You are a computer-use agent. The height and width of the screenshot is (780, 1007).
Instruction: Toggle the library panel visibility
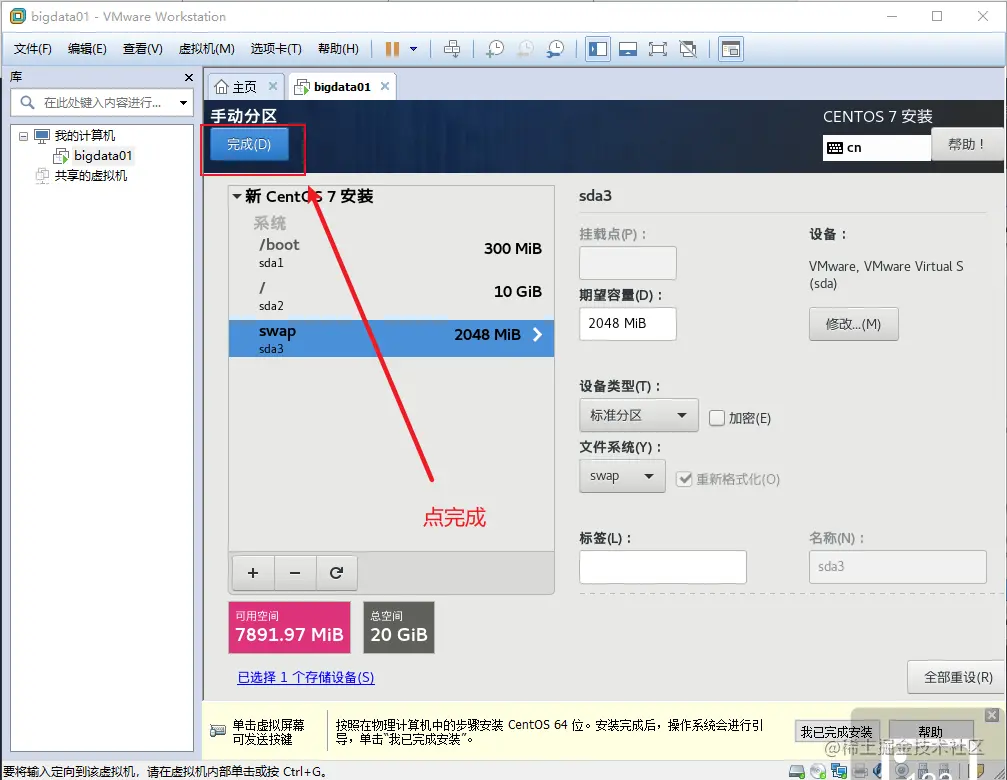597,48
